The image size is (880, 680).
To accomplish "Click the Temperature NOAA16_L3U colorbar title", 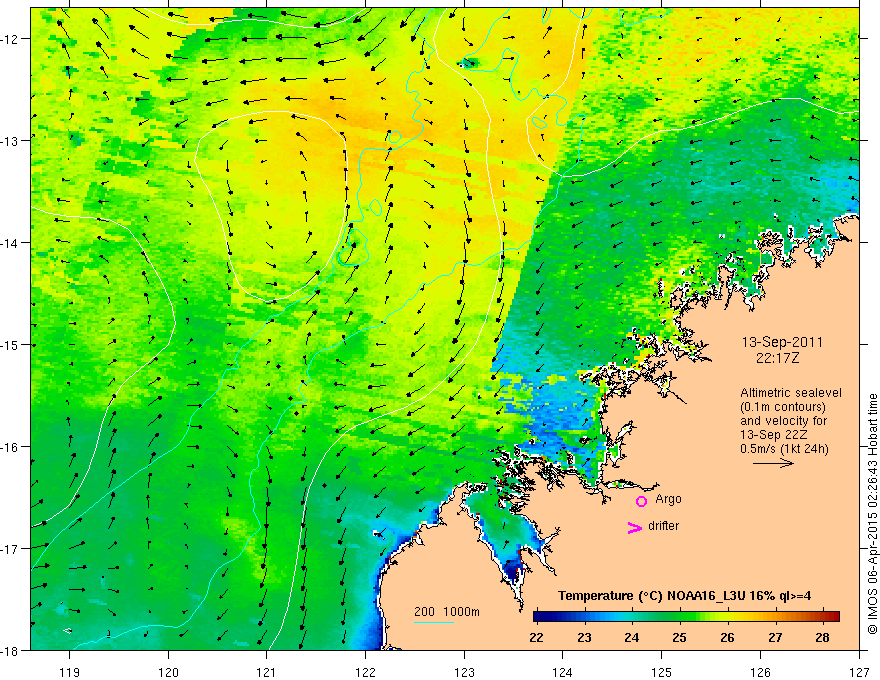I will pos(685,596).
